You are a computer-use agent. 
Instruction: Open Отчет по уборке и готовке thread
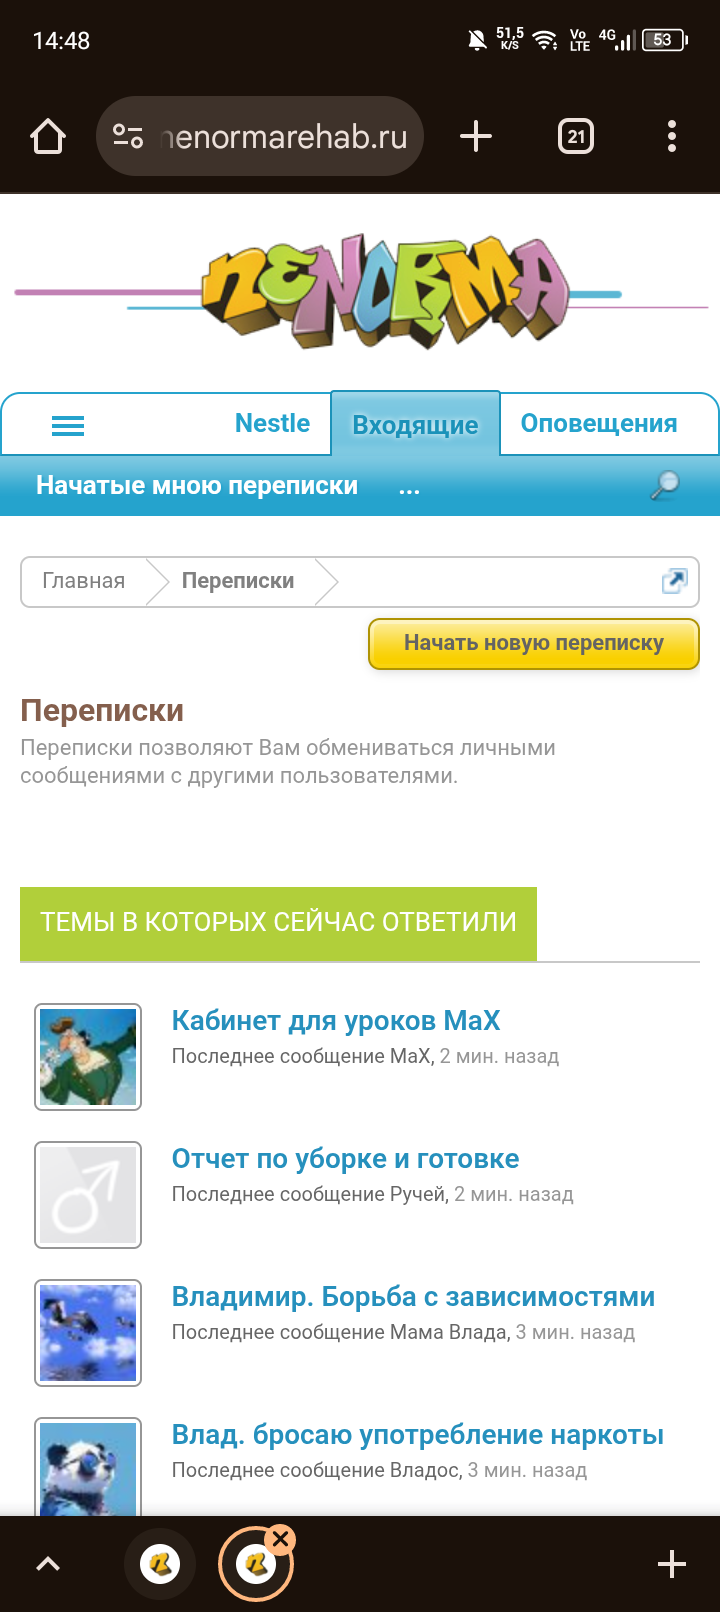(x=346, y=1159)
